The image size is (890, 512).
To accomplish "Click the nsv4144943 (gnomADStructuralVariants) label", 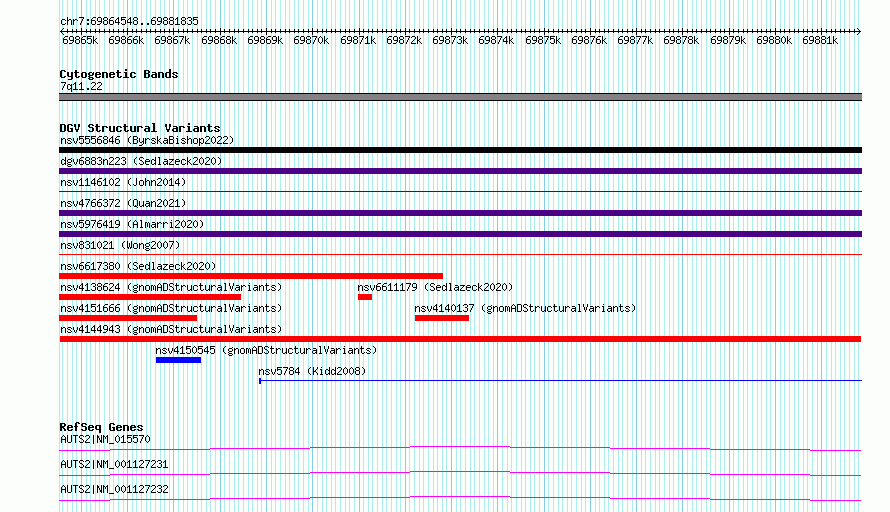I will coord(171,329).
